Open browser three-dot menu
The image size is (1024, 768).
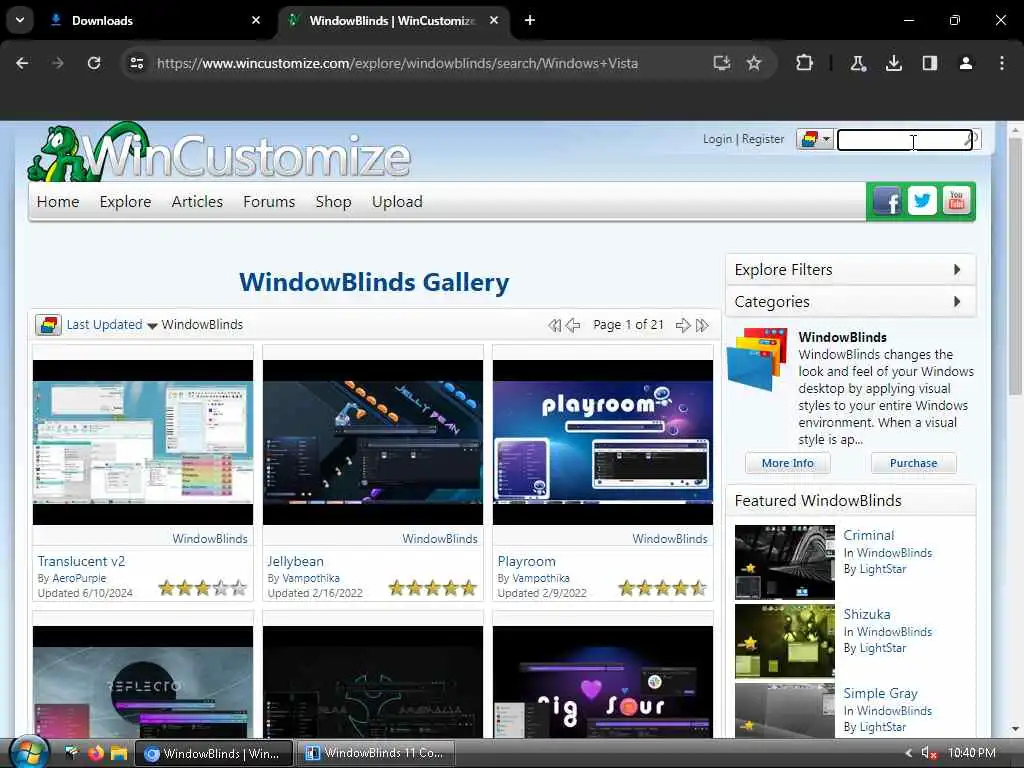pos(1002,63)
